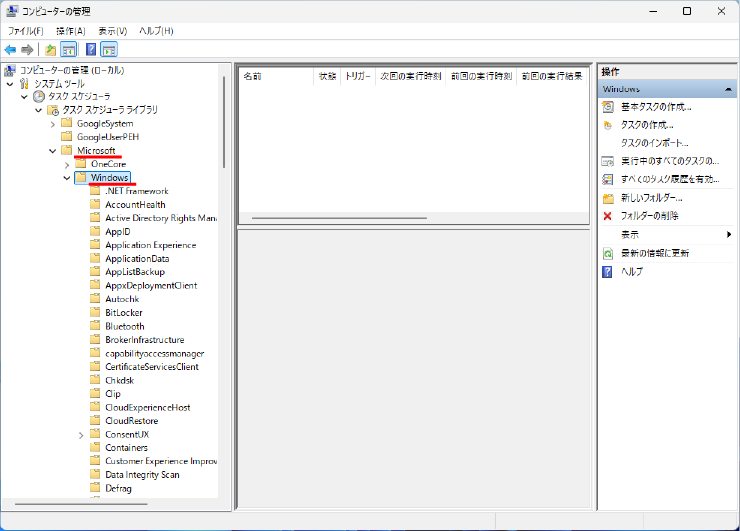
Task: Expand the OneCore folder node
Action: (x=67, y=165)
